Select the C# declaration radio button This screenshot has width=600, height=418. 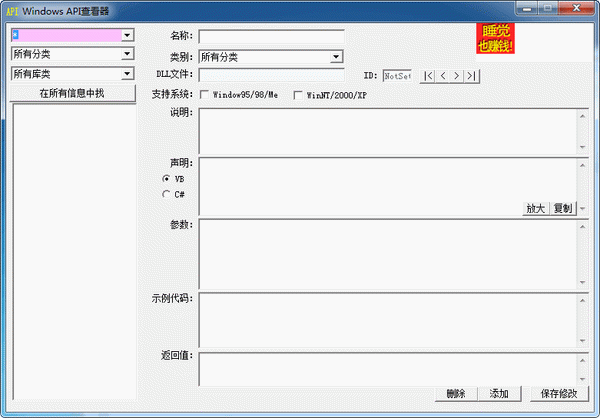[x=166, y=194]
